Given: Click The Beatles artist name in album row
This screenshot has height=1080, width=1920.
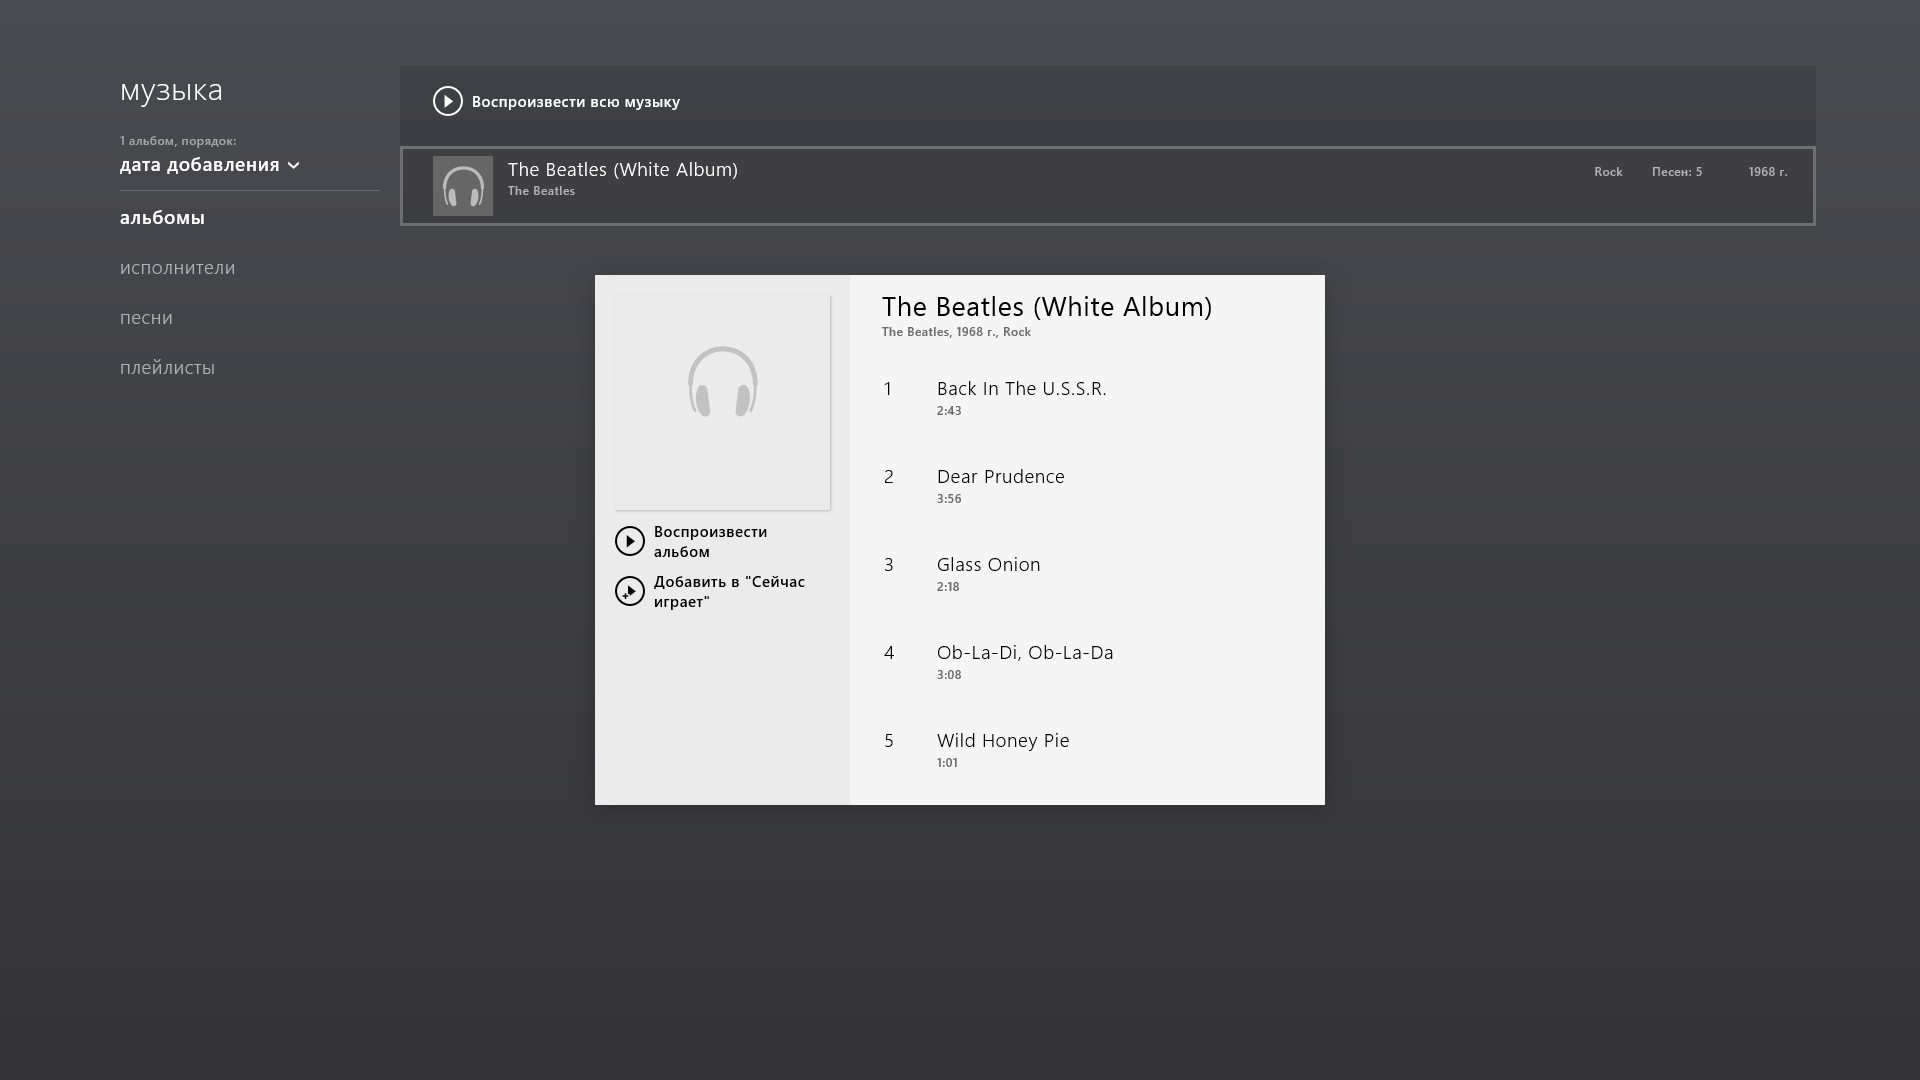Looking at the screenshot, I should (x=541, y=191).
